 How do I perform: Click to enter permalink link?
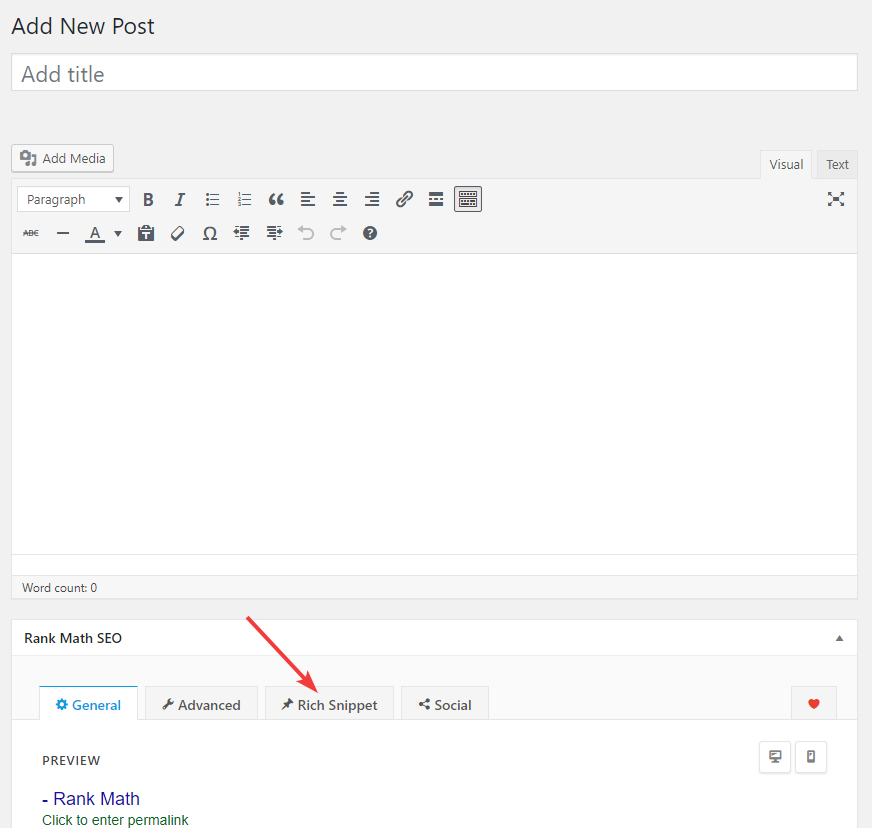(x=115, y=820)
